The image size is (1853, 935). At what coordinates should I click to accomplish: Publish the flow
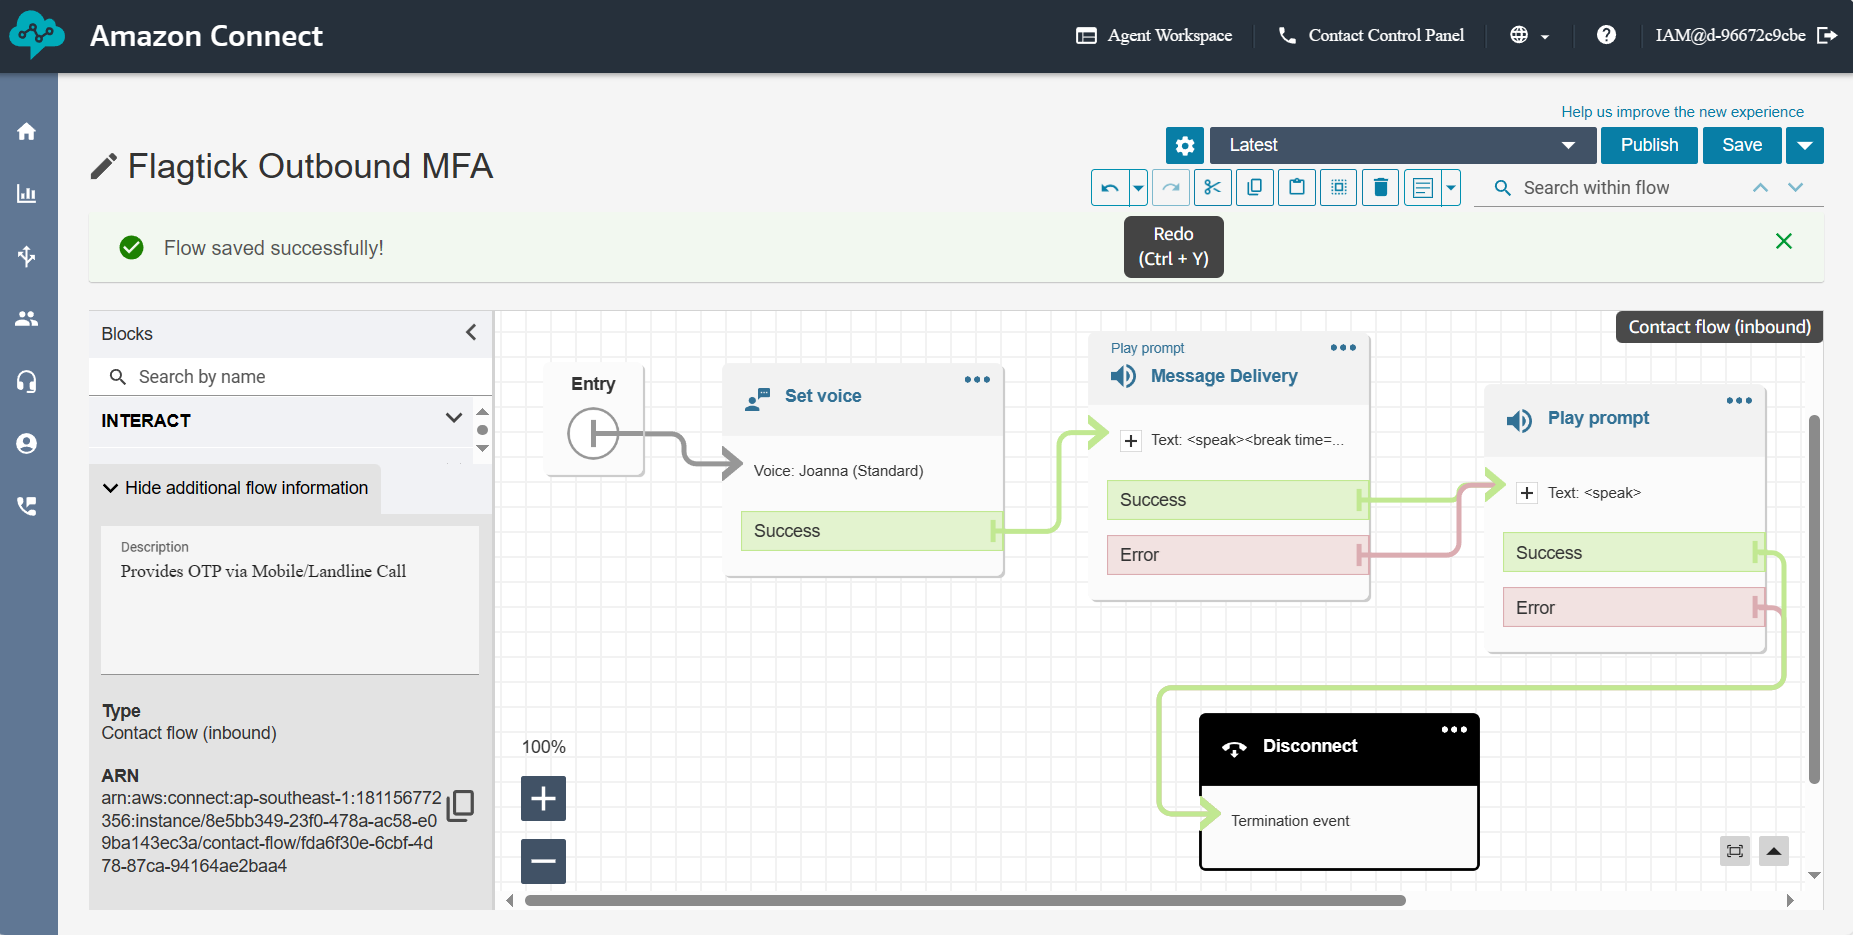1648,146
